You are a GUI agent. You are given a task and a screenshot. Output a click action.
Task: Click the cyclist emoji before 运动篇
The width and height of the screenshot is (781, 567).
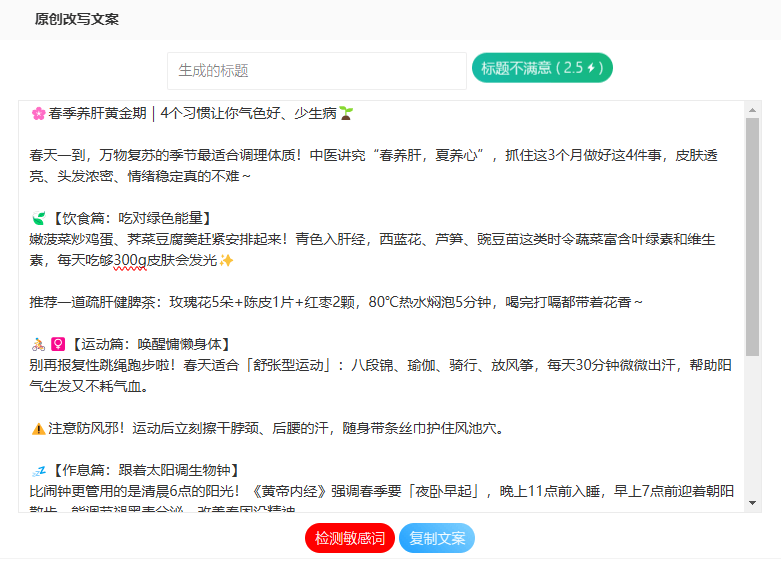point(38,344)
